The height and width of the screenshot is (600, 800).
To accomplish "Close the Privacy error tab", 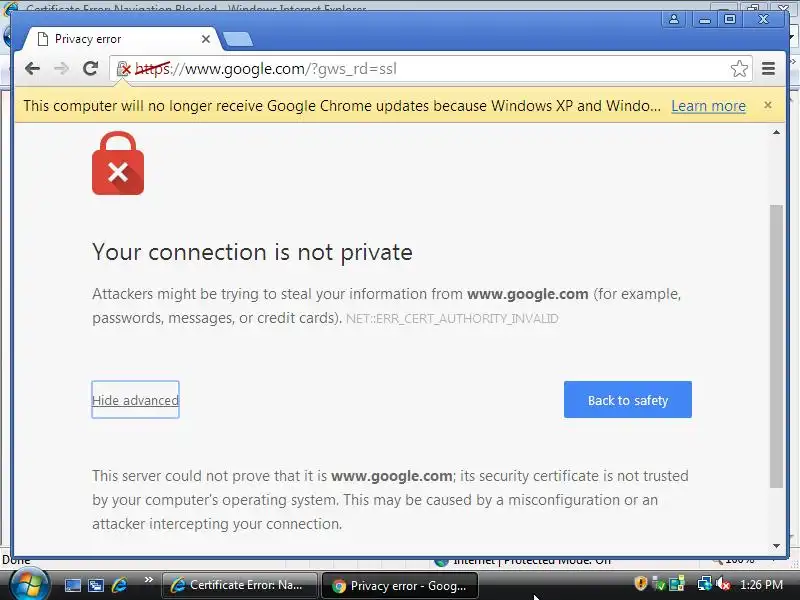I will [206, 39].
